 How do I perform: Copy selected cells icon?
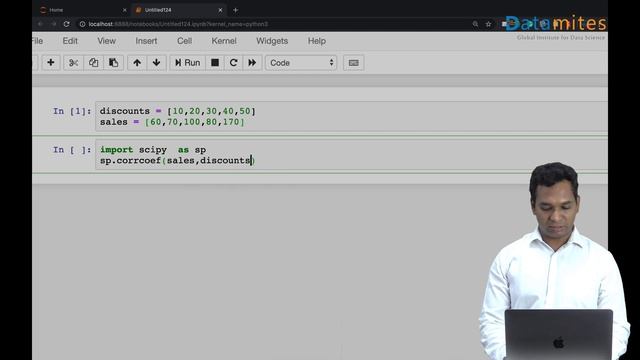tap(93, 62)
